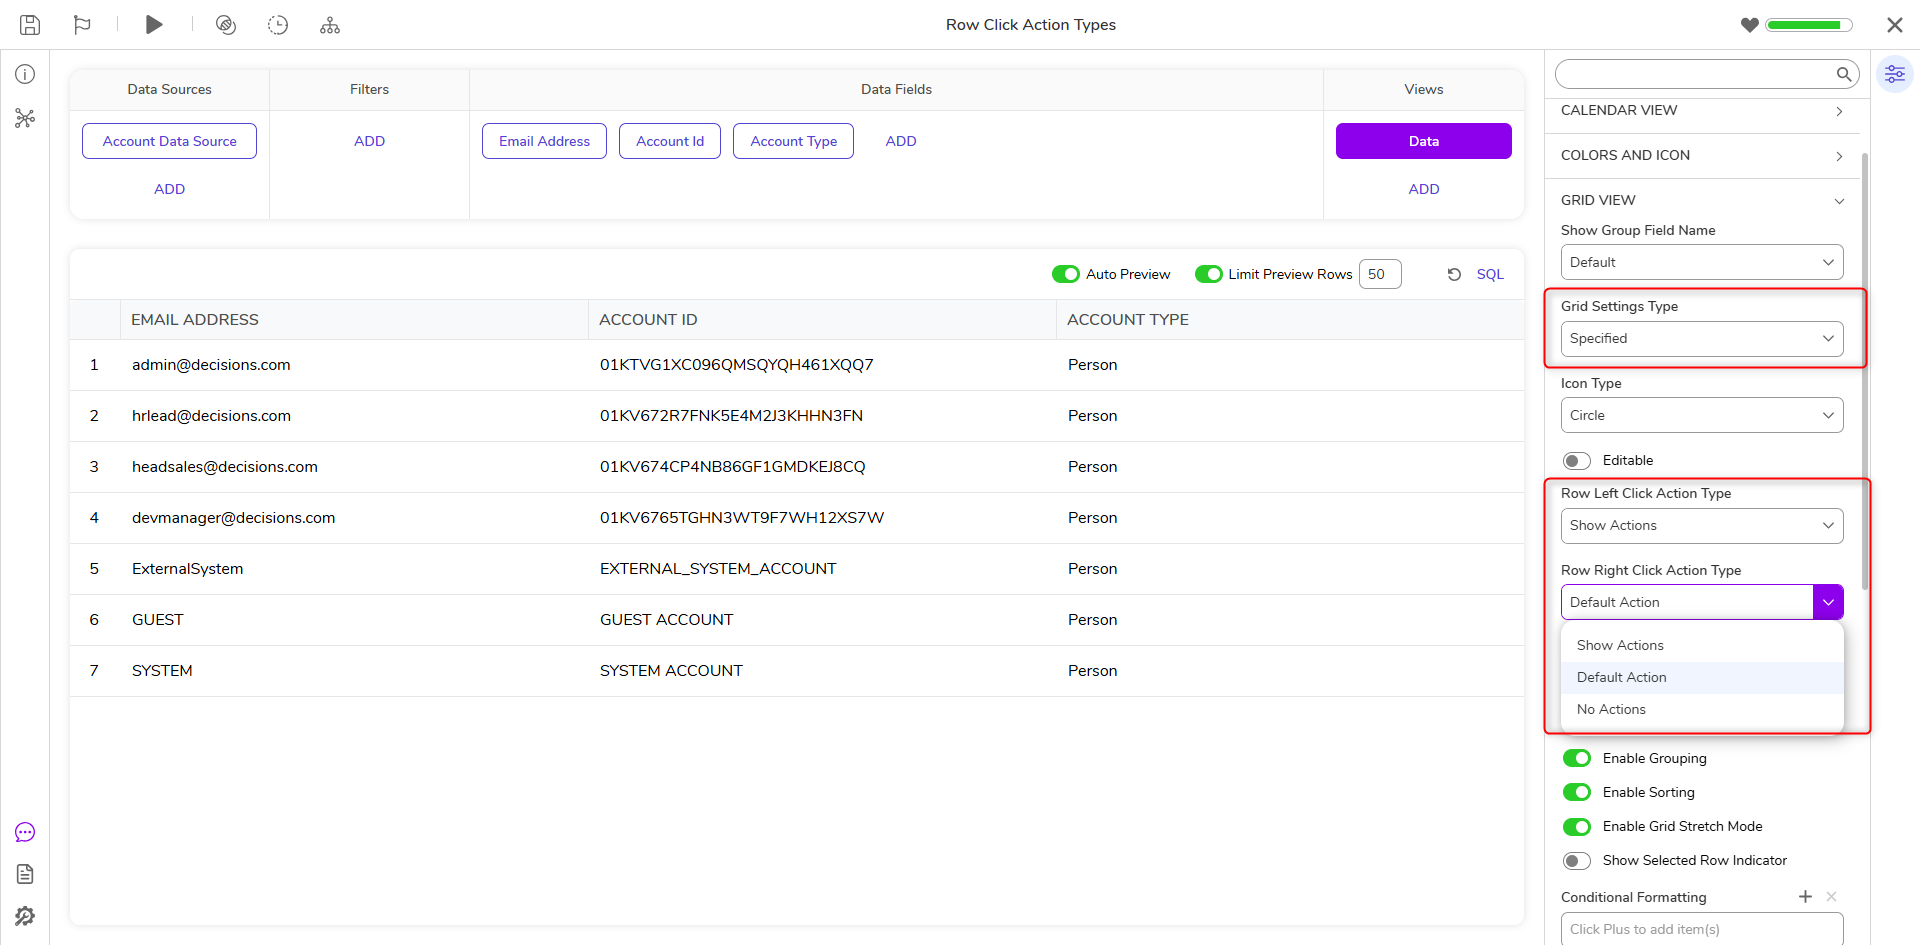Open the Account Type data field
Screen dimensions: 1920x945
pyautogui.click(x=794, y=141)
